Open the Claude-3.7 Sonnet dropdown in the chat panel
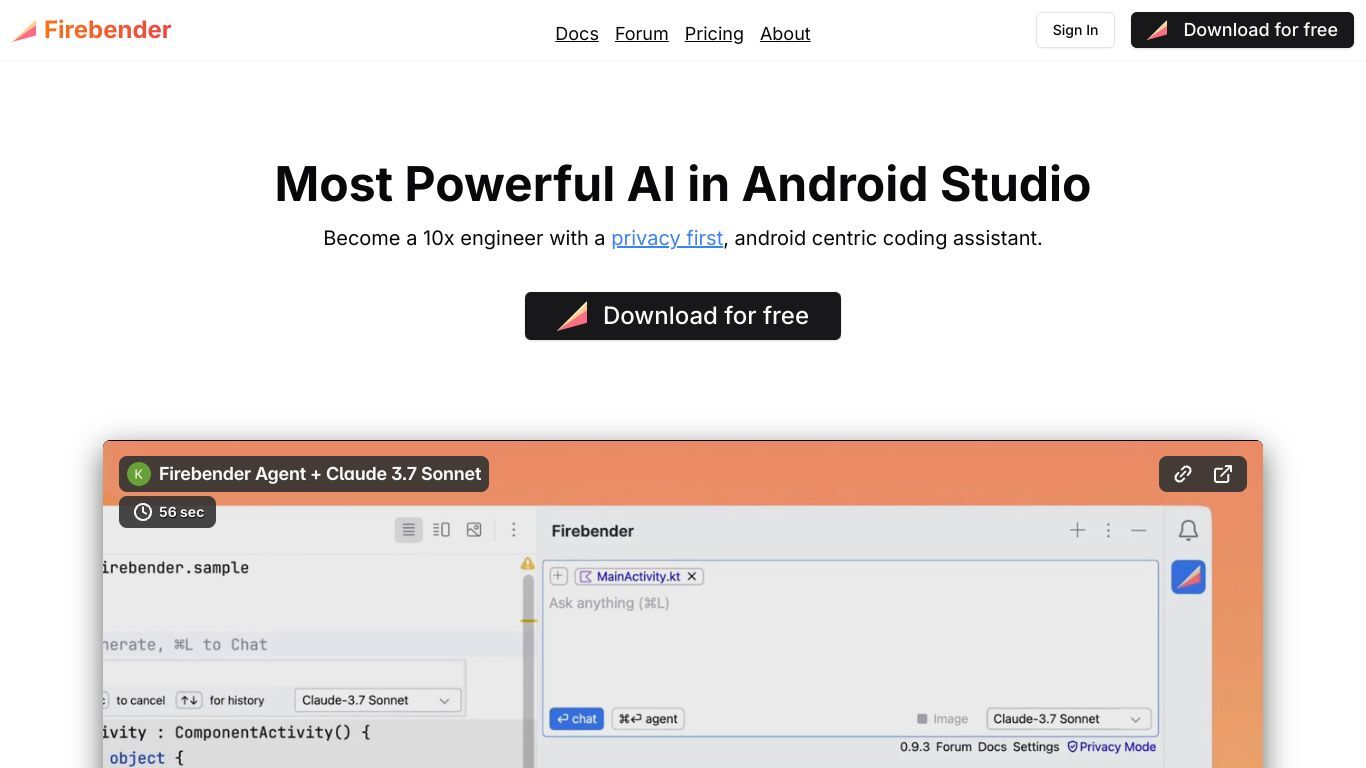The height and width of the screenshot is (768, 1366). click(x=1068, y=719)
